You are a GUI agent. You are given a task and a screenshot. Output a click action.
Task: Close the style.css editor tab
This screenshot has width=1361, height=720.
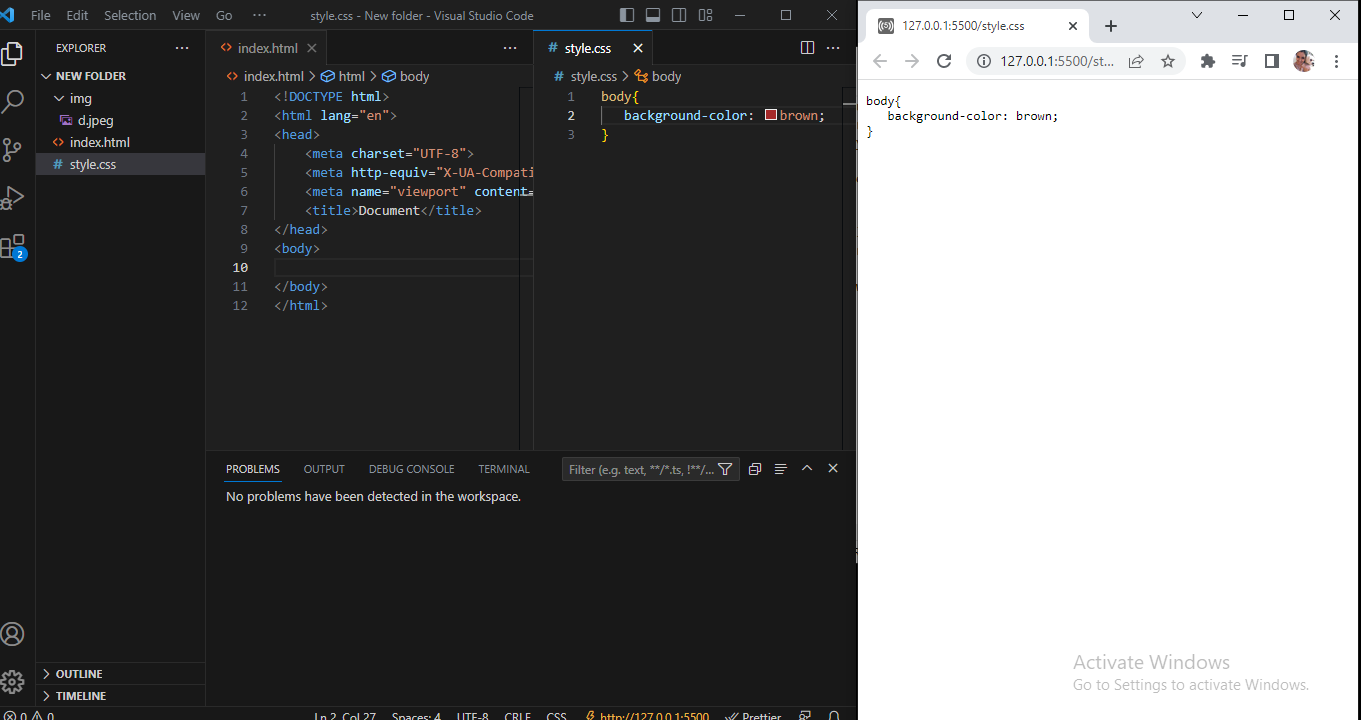[638, 48]
